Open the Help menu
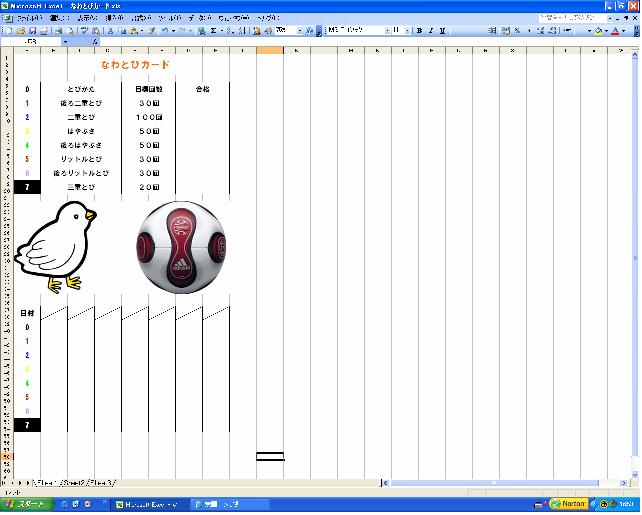The height and width of the screenshot is (515, 642). [x=268, y=18]
